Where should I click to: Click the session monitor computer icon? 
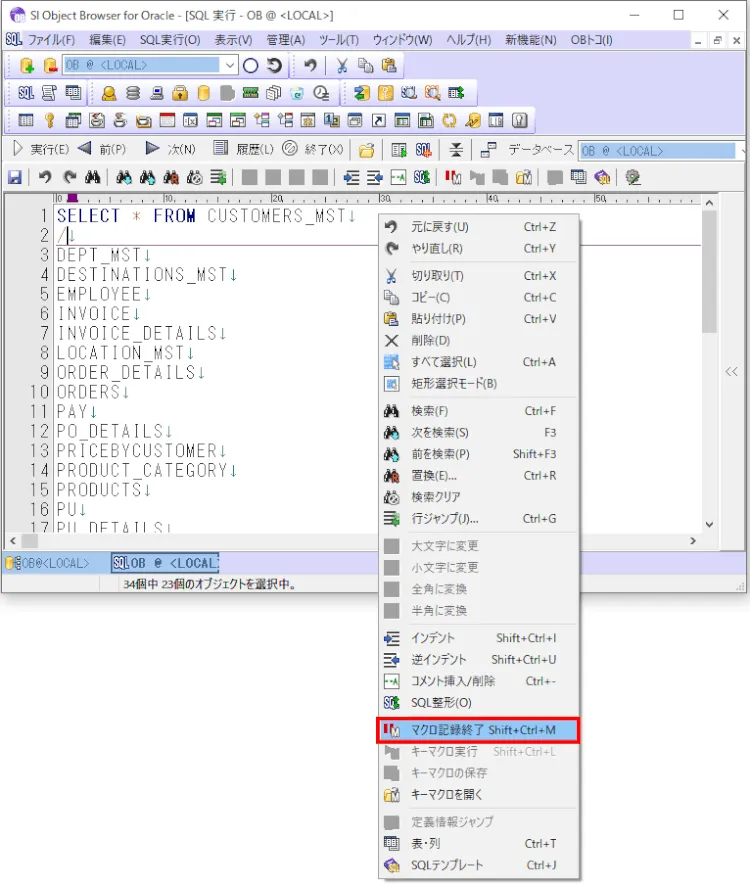click(x=157, y=93)
